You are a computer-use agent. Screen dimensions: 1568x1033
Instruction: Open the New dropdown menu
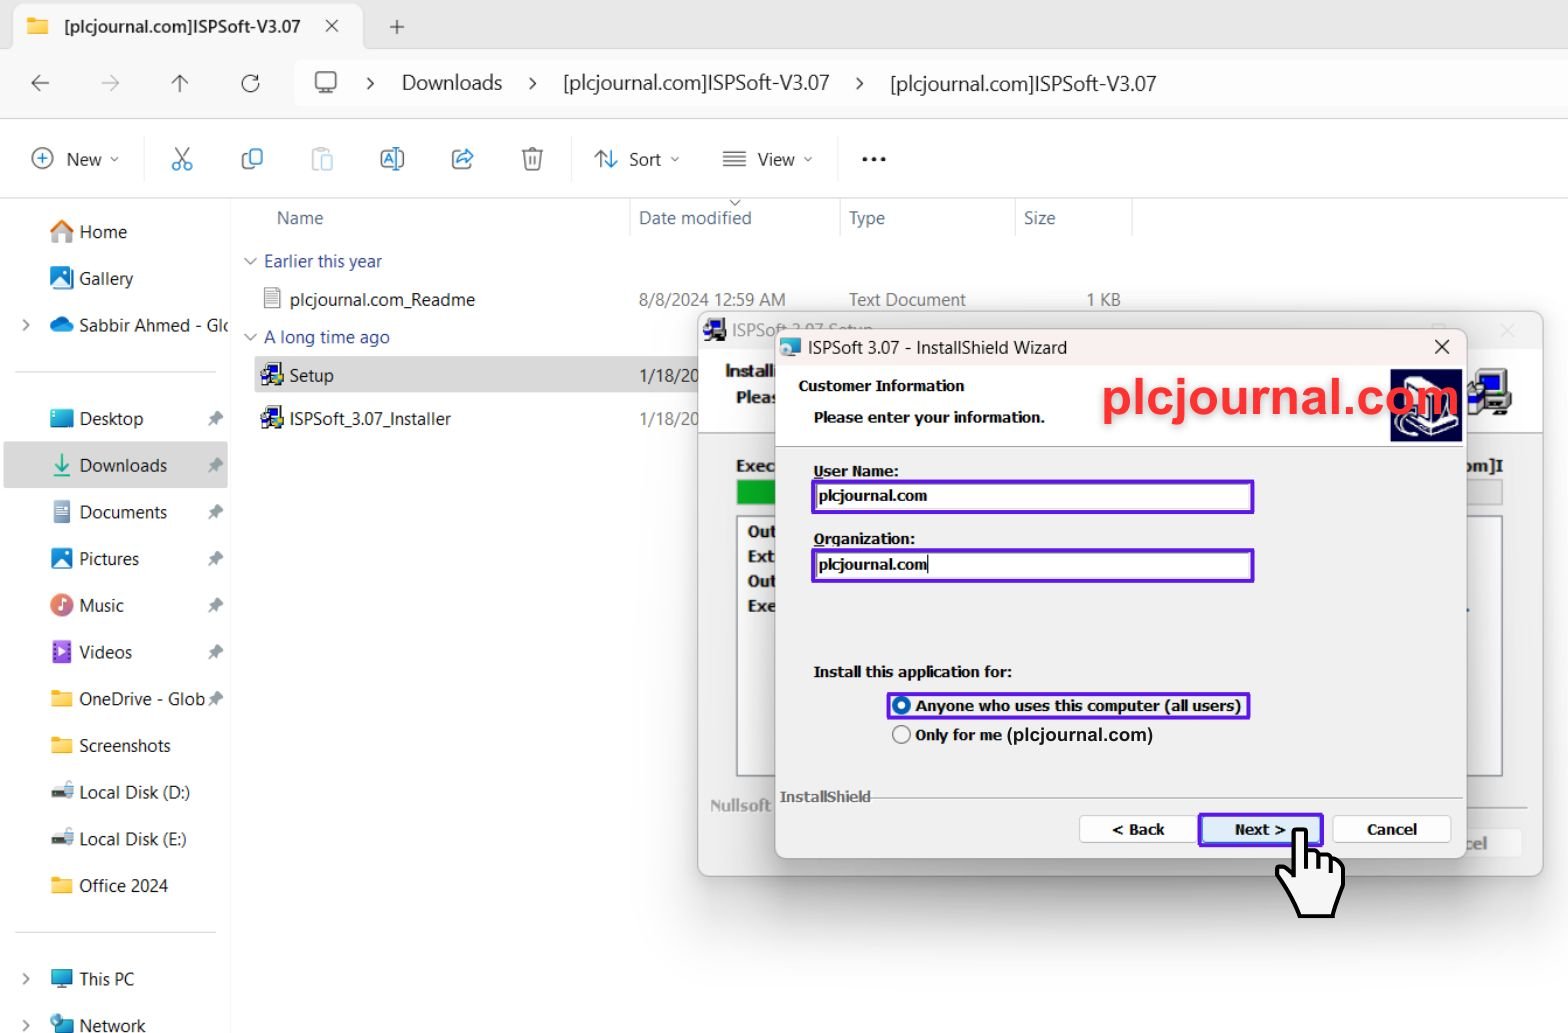click(75, 159)
